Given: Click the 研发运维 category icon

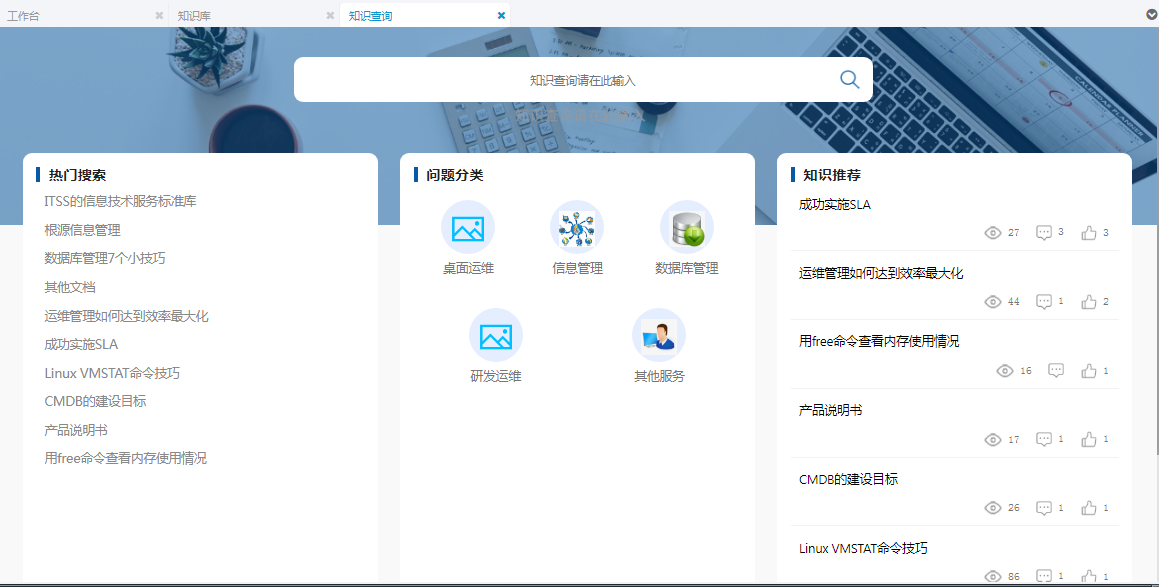Looking at the screenshot, I should click(x=496, y=337).
